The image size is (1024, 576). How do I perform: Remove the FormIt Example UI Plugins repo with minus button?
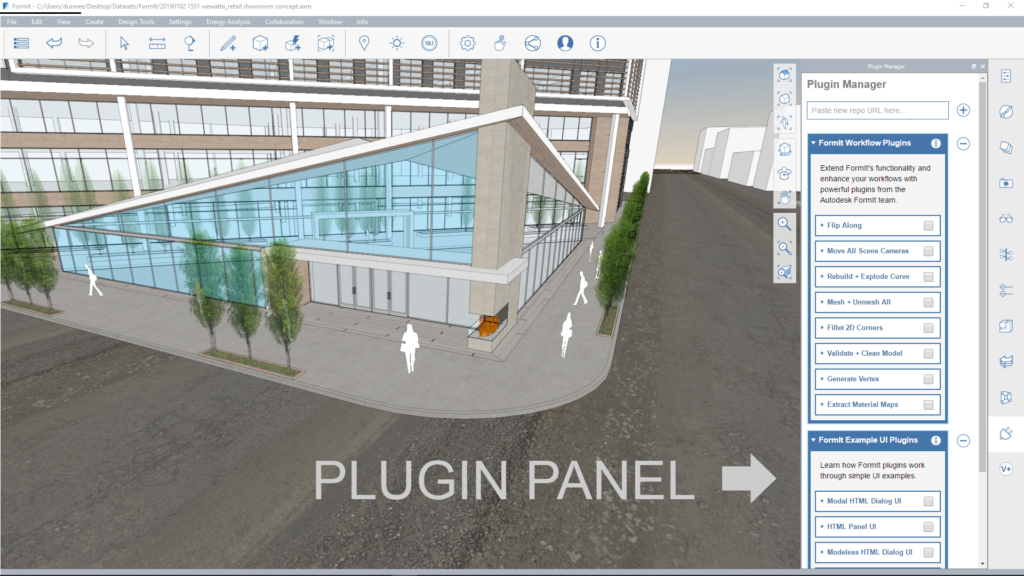pyautogui.click(x=963, y=441)
